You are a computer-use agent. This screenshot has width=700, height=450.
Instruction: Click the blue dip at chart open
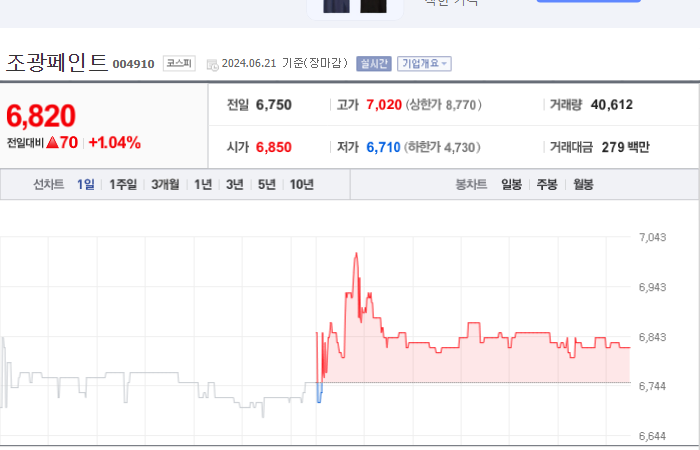click(319, 393)
